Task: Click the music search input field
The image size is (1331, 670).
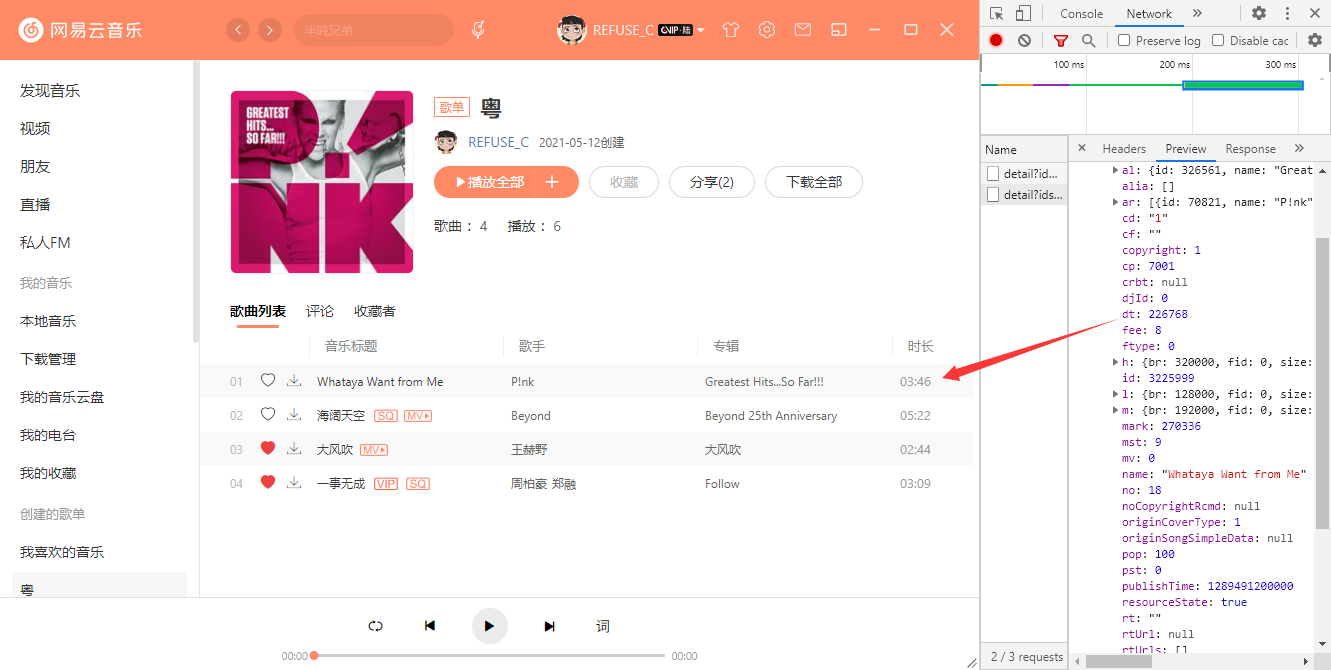Action: pos(374,30)
